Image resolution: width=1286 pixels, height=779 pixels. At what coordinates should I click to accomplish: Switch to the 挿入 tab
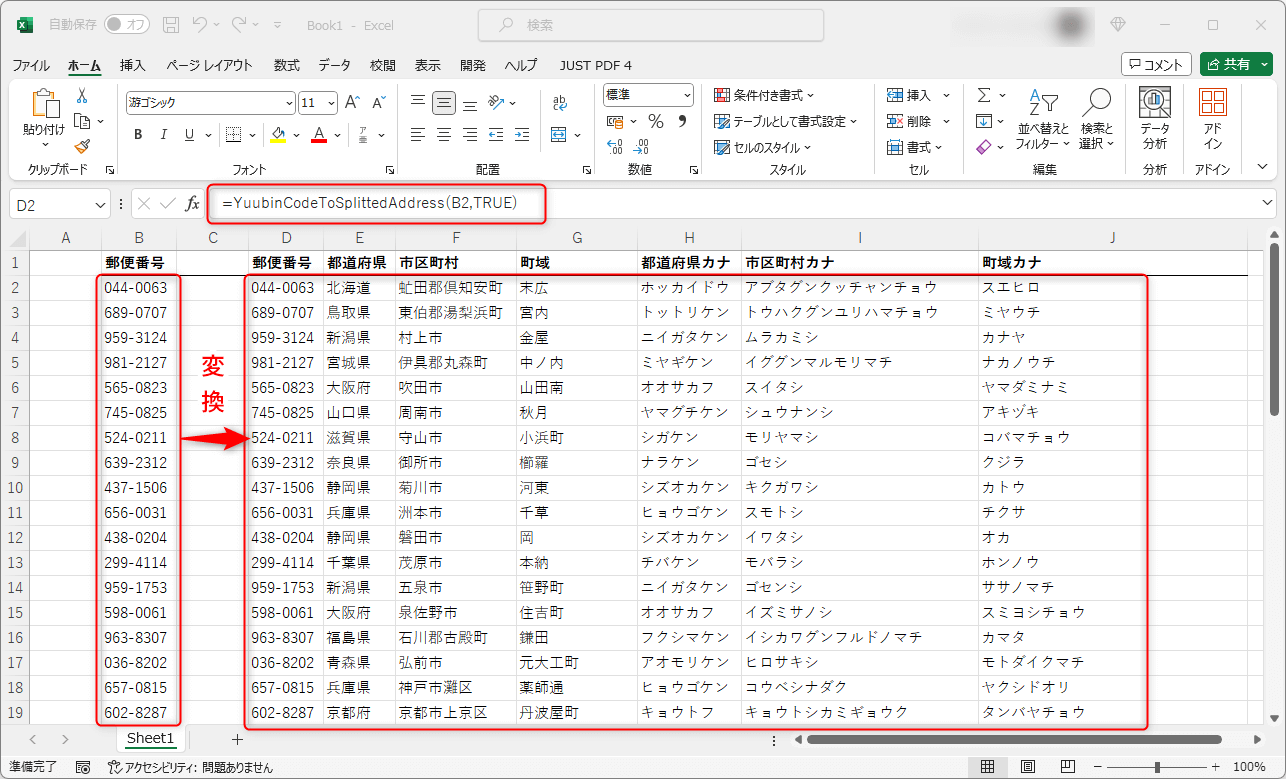click(133, 65)
